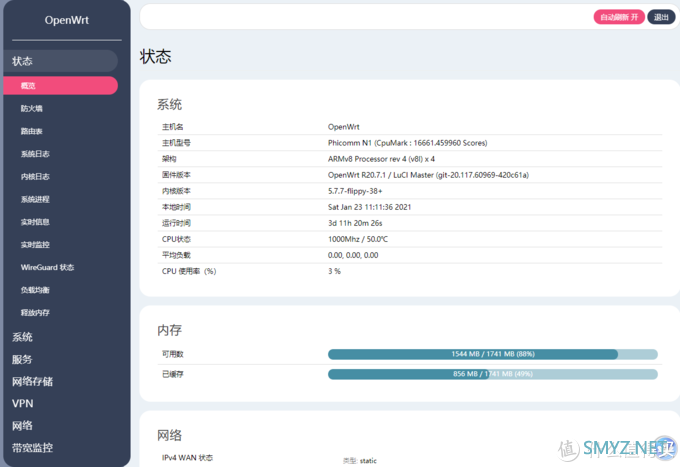Viewport: 680px width, 467px height.
Task: Expand the VPN menu section
Action: coord(23,403)
